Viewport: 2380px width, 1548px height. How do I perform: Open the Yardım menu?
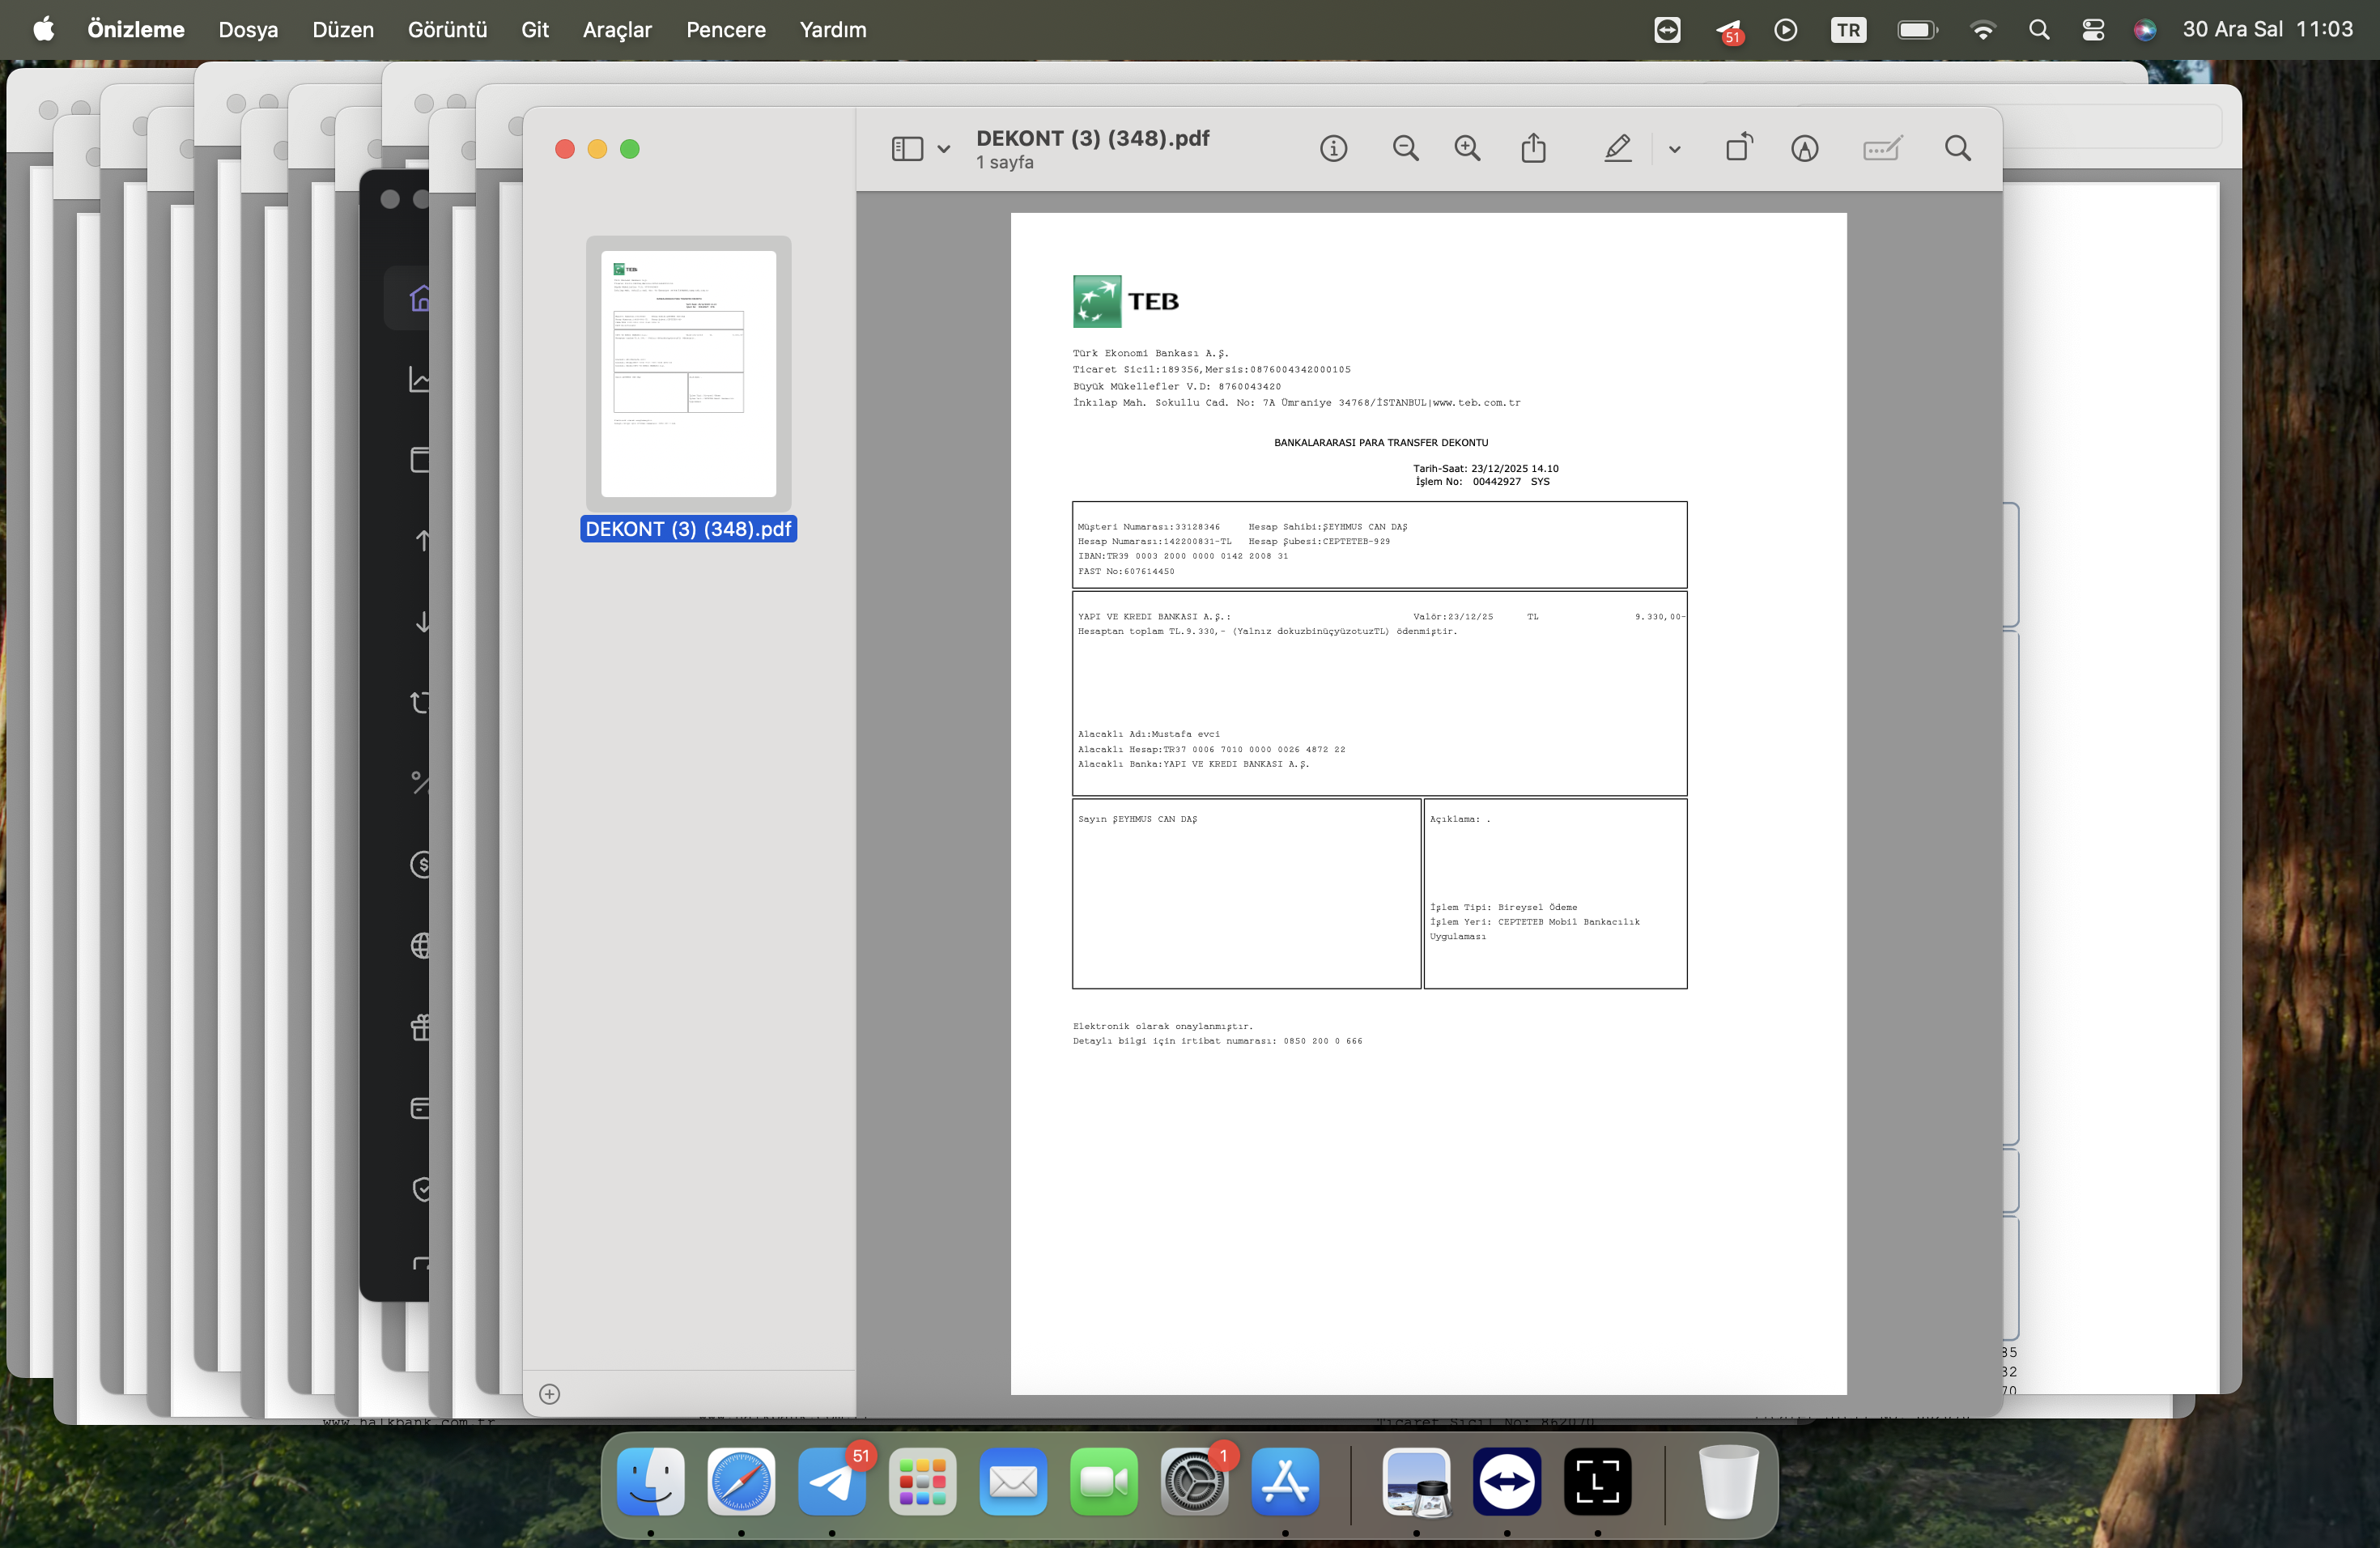[833, 29]
